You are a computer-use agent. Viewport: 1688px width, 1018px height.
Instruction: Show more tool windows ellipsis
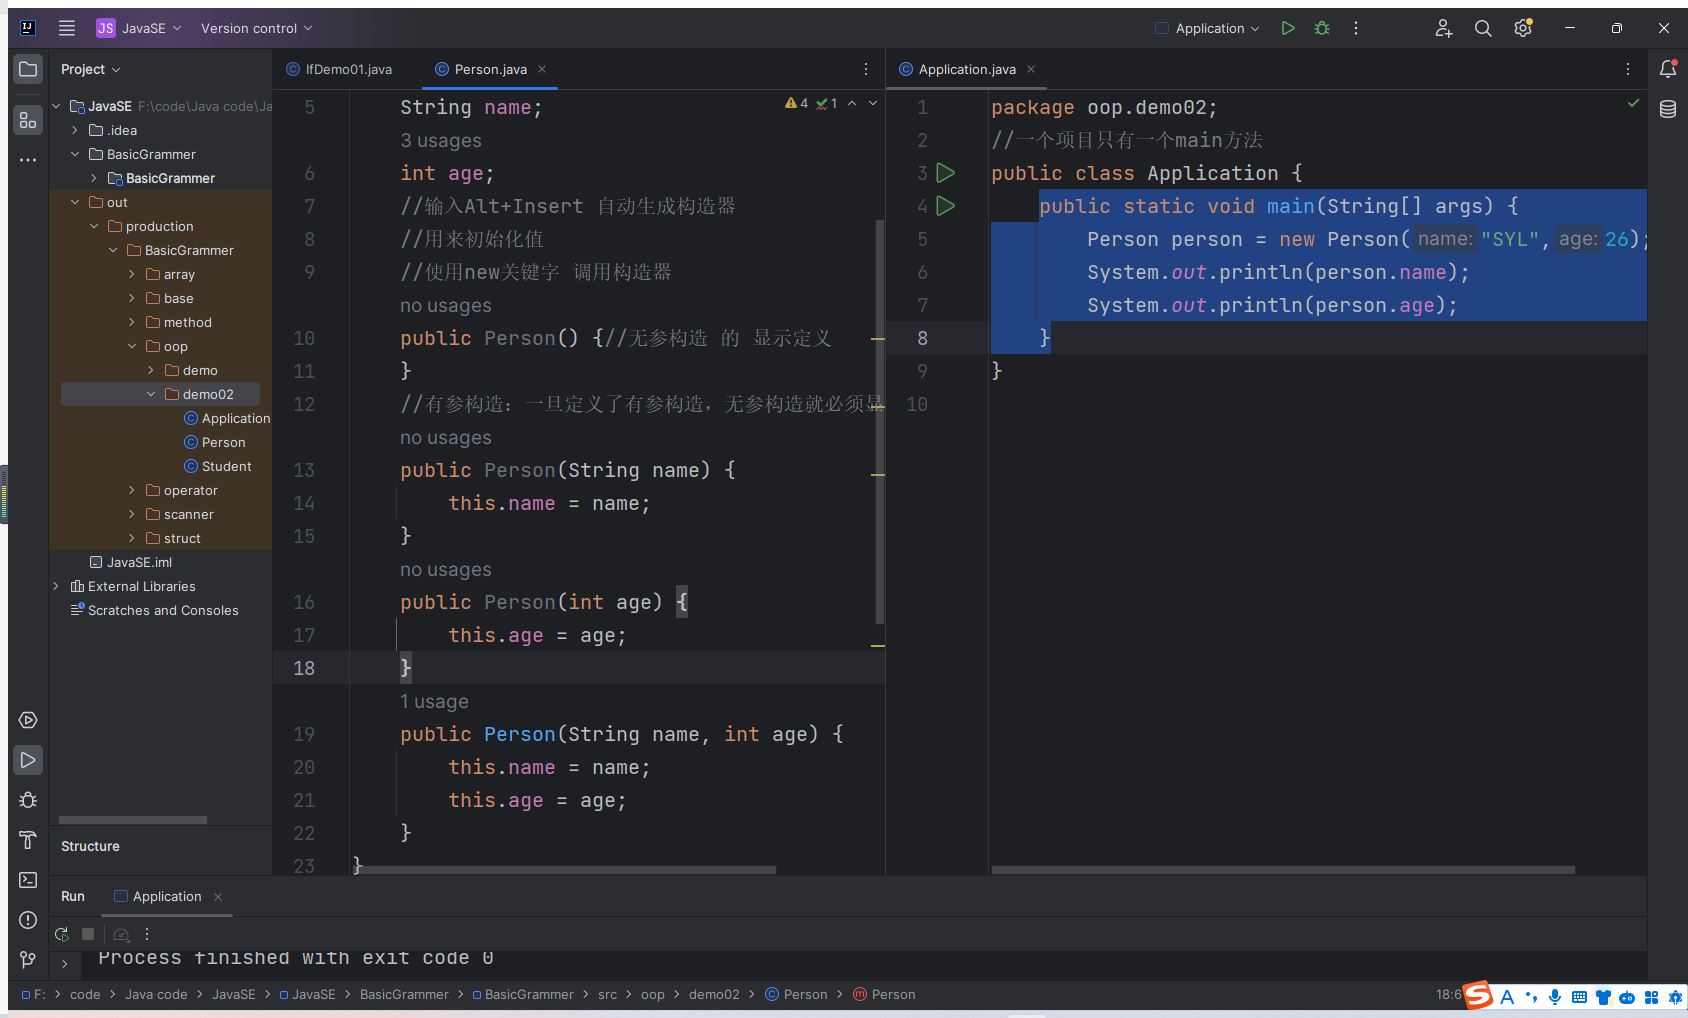pos(28,160)
